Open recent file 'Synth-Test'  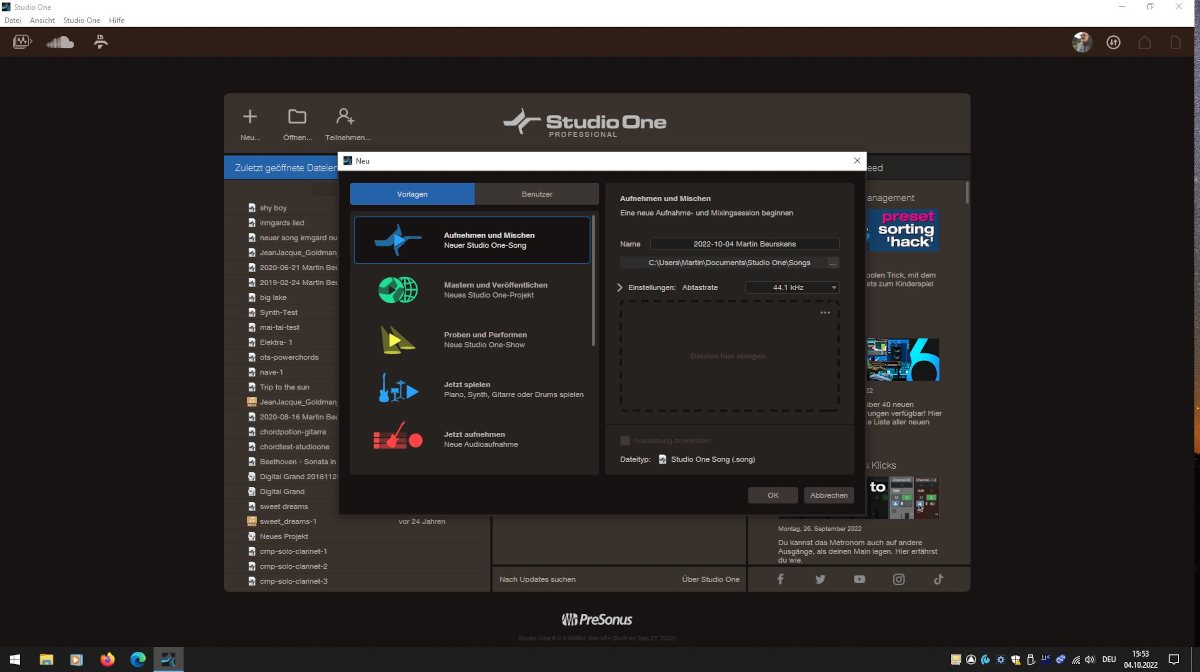279,312
